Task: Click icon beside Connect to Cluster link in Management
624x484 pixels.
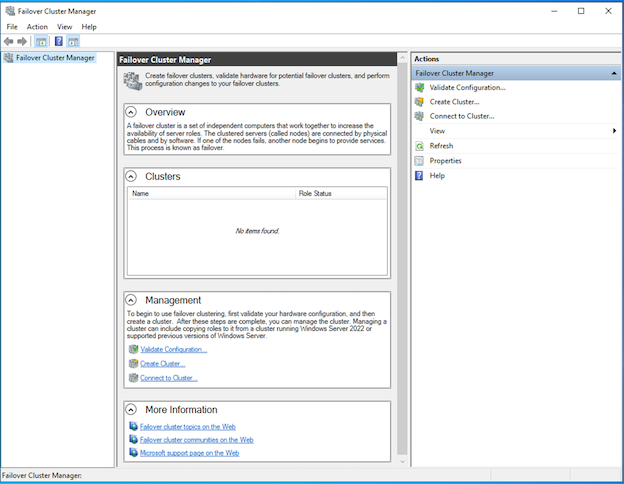Action: [x=133, y=378]
